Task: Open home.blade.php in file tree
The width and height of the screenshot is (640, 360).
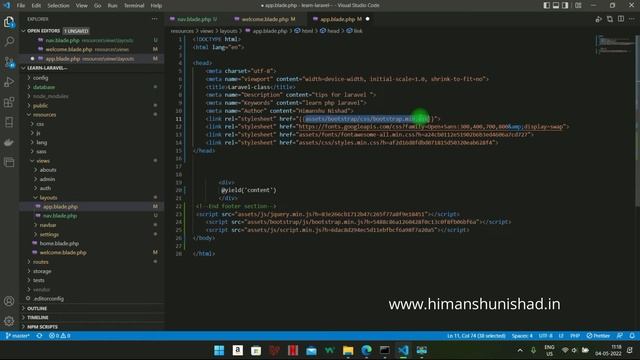Action: point(59,243)
